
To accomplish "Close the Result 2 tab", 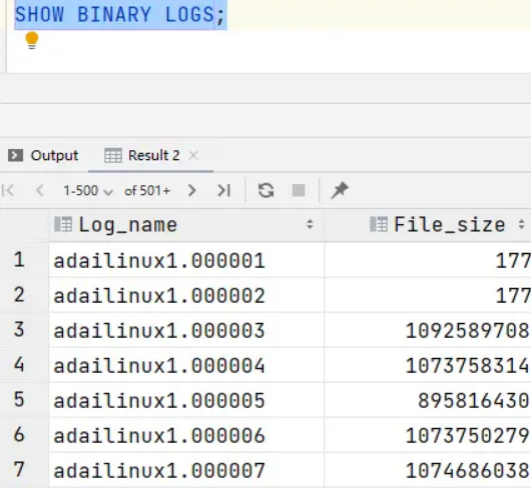I will tap(193, 155).
